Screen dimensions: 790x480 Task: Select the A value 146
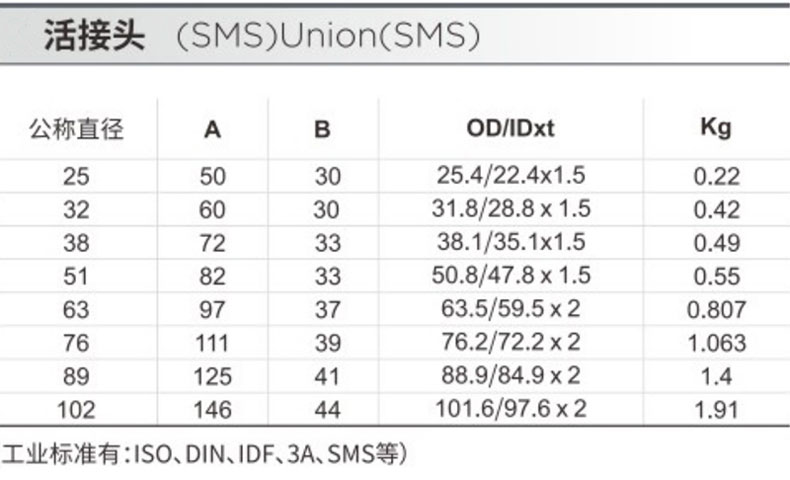213,409
